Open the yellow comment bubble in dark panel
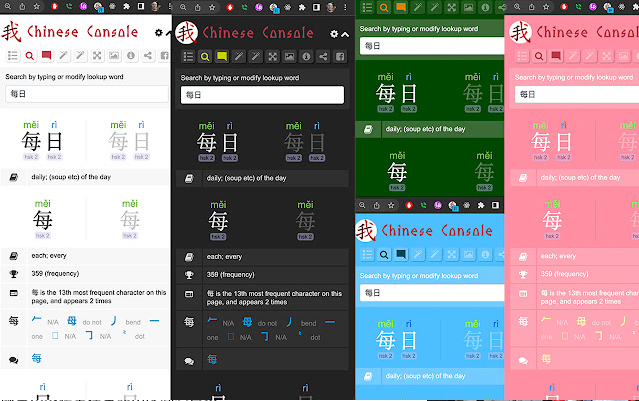 [x=222, y=57]
